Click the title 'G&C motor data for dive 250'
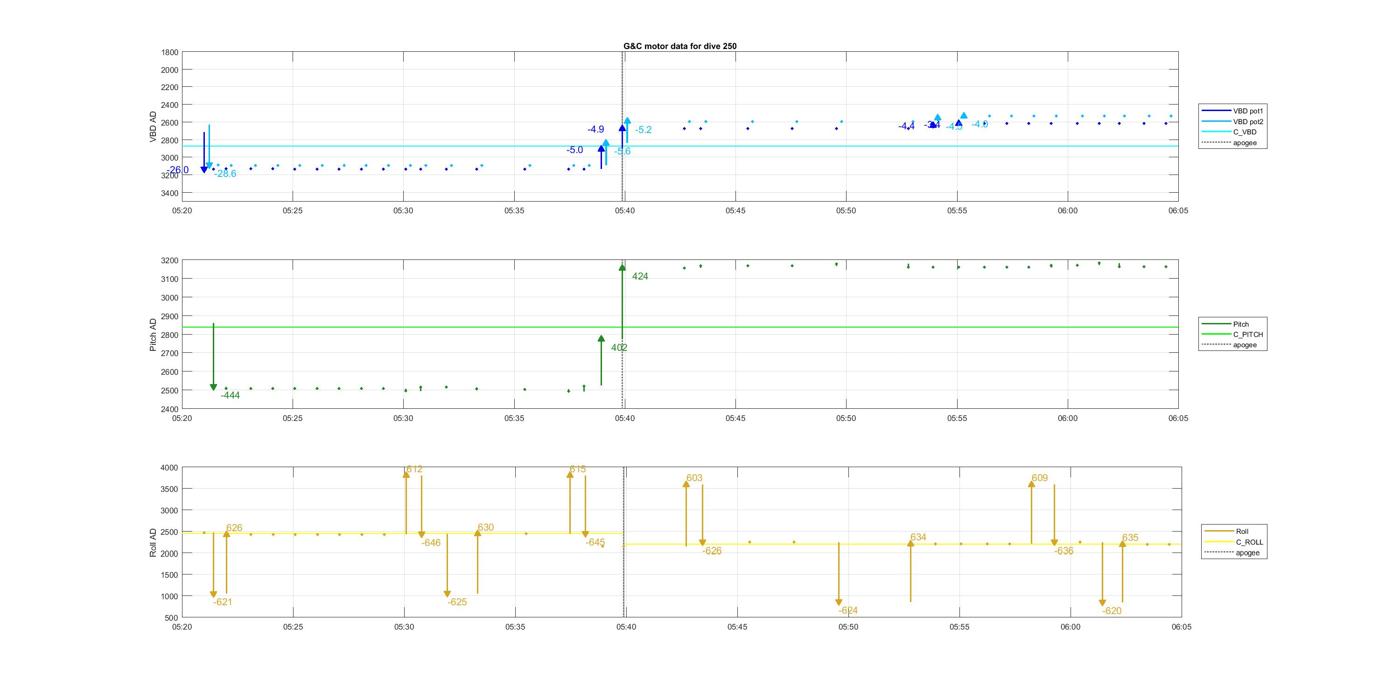Screen dimensions: 1400x693 click(680, 46)
